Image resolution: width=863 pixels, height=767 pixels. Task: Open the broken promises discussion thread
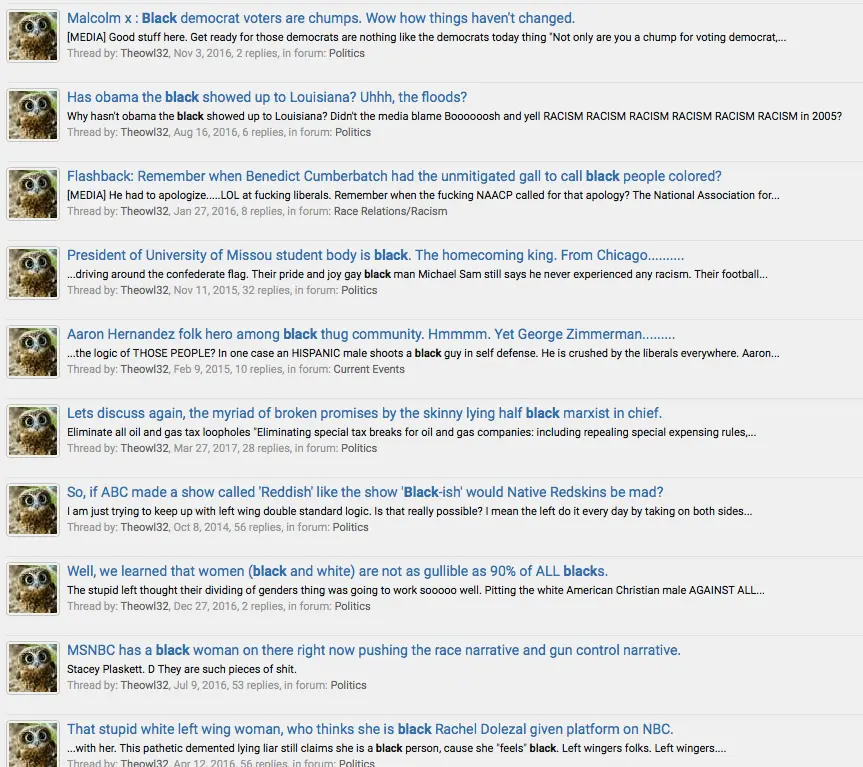[x=364, y=413]
